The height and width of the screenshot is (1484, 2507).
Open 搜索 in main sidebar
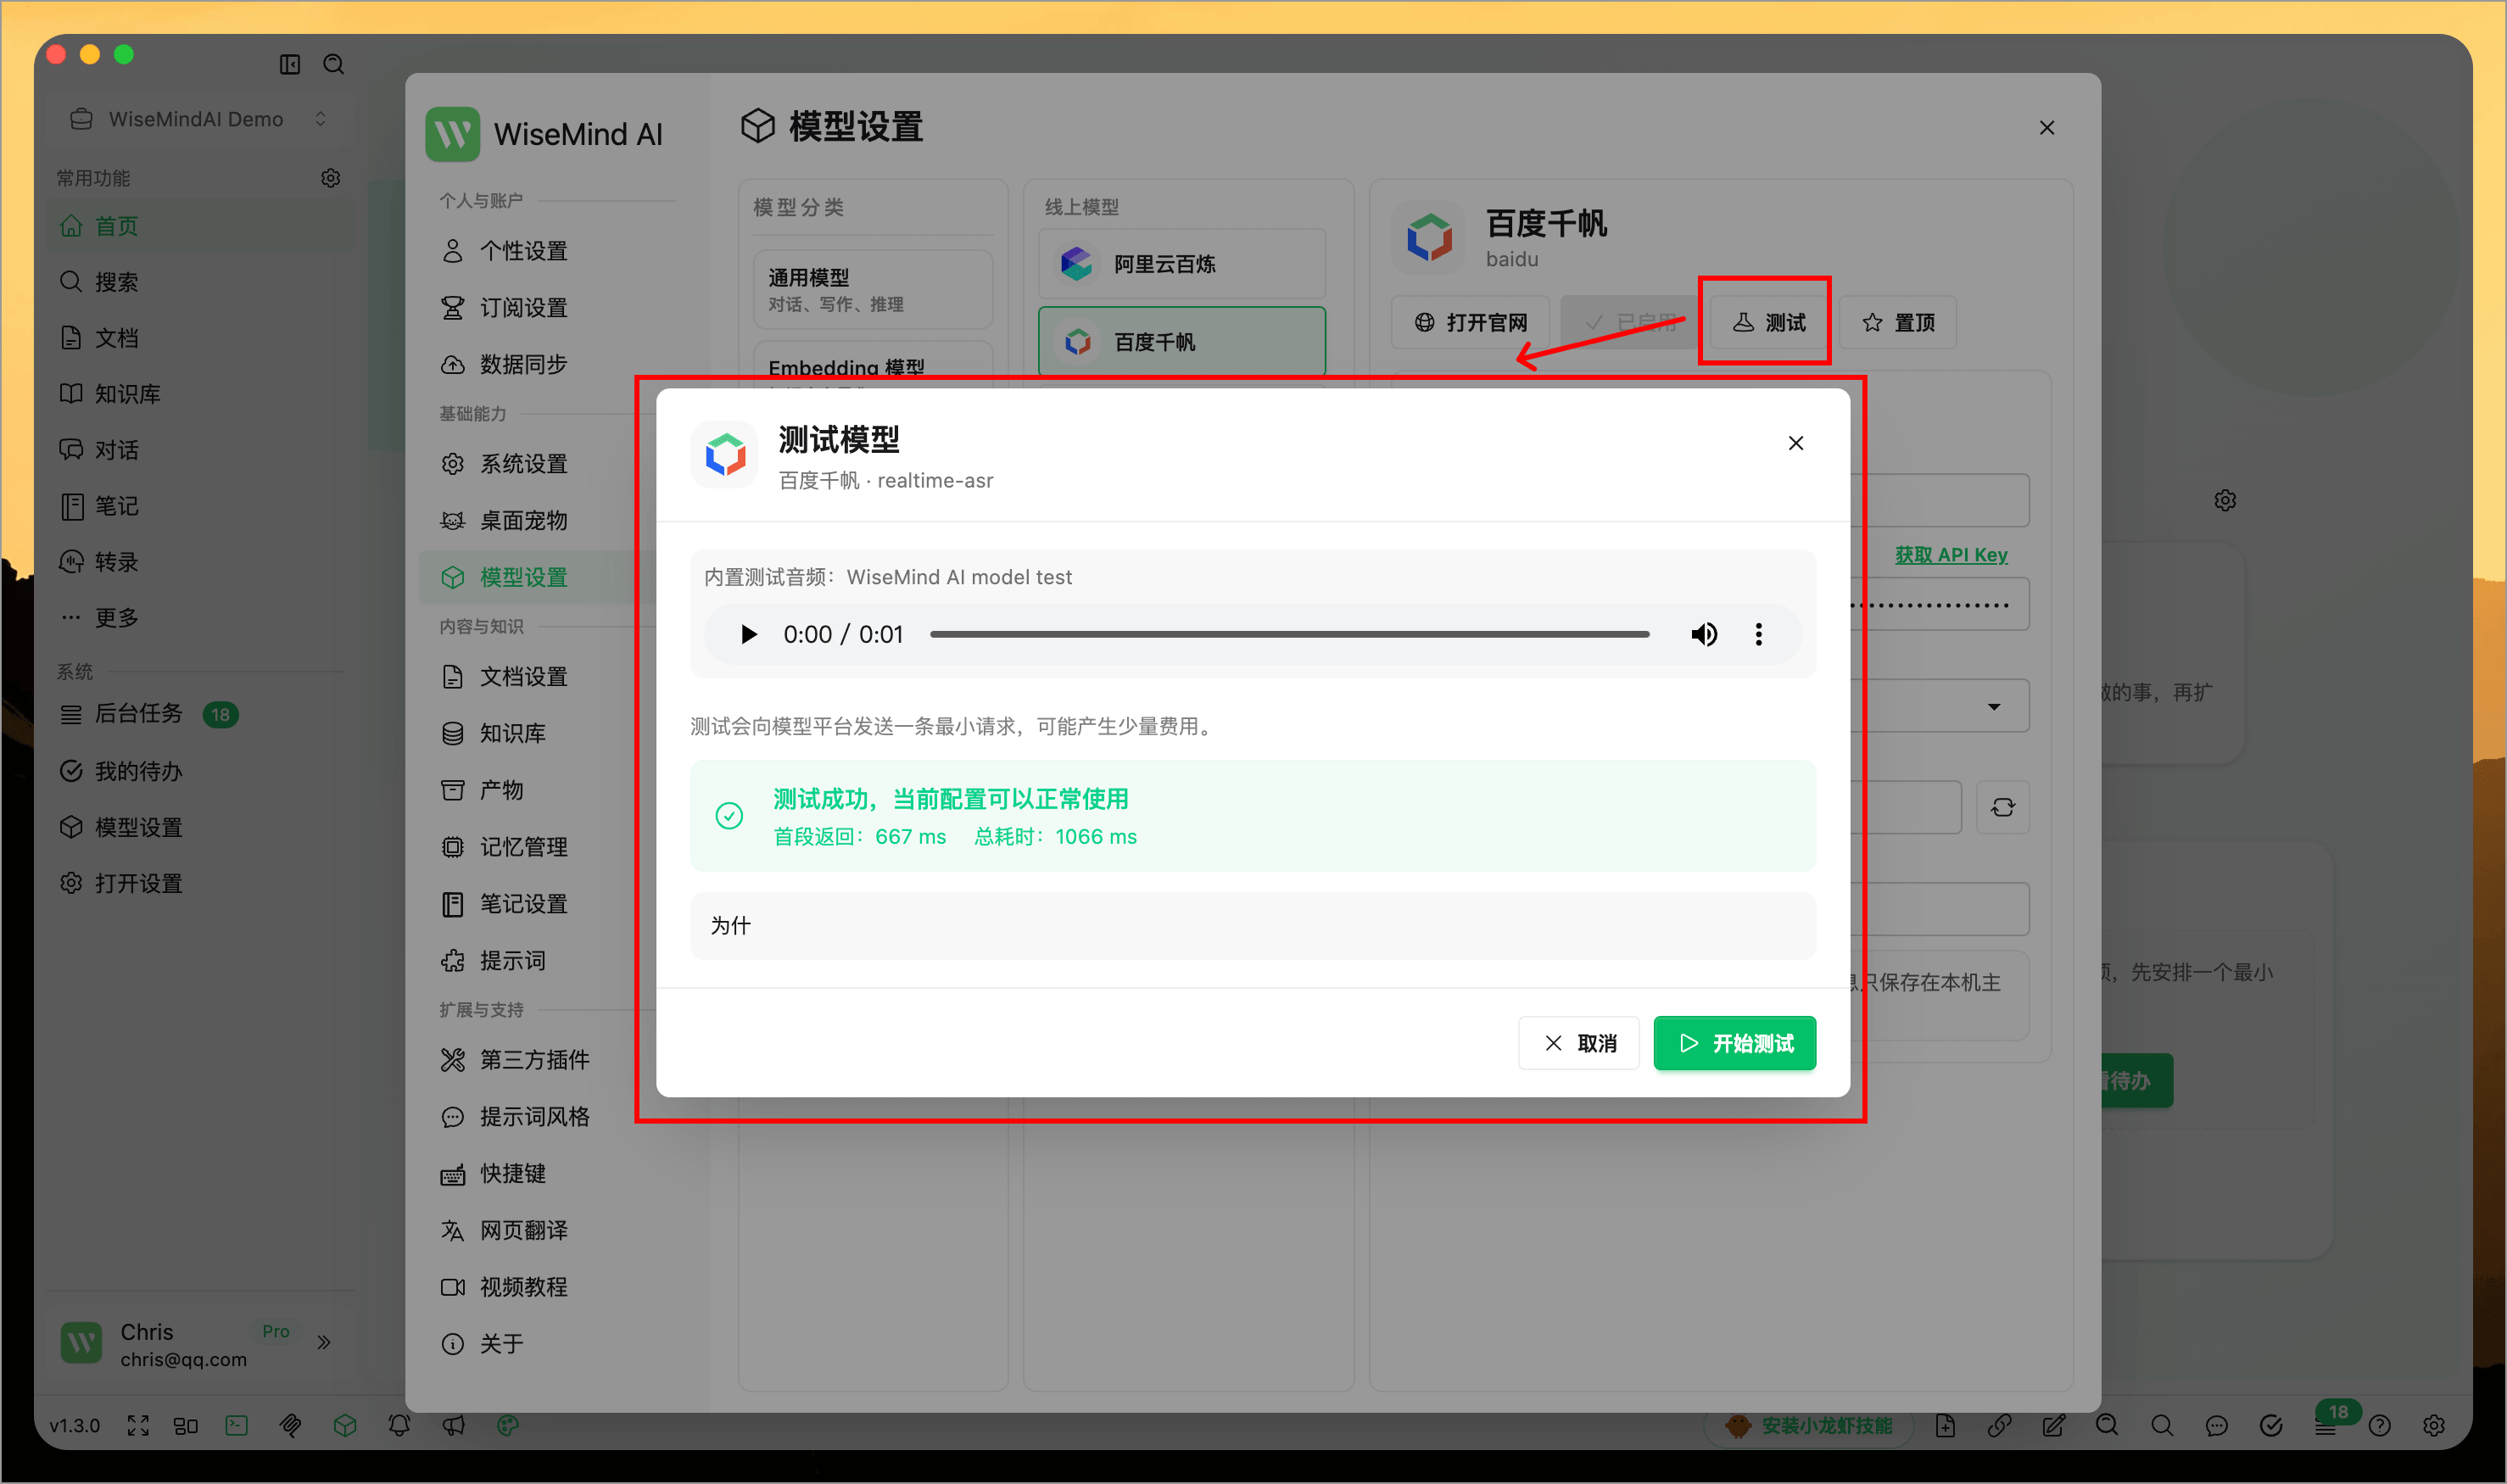200,282
